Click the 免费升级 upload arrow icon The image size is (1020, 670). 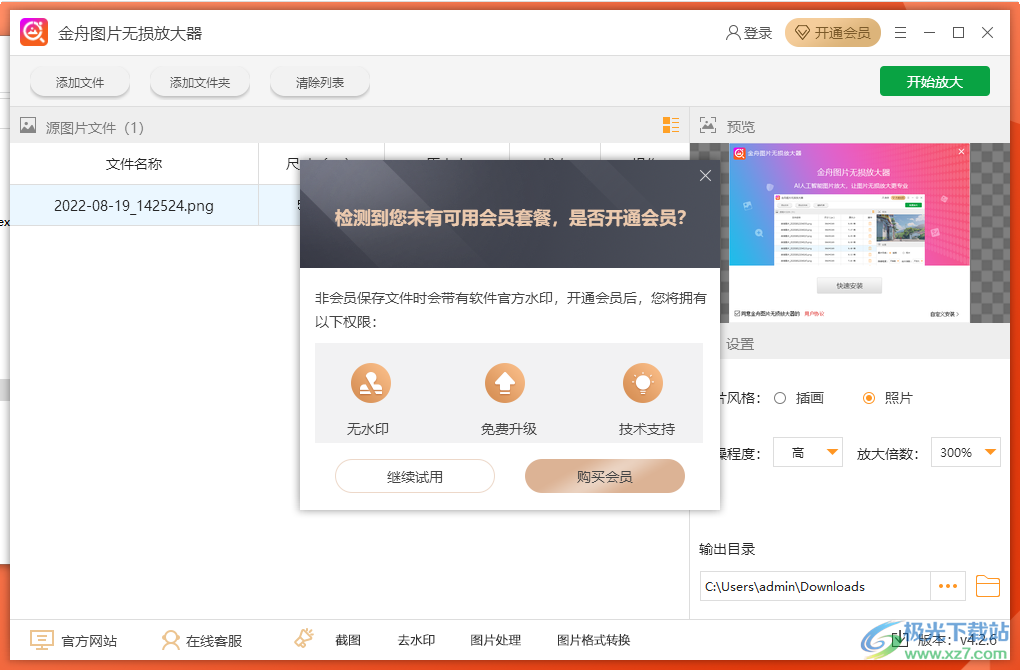505,382
